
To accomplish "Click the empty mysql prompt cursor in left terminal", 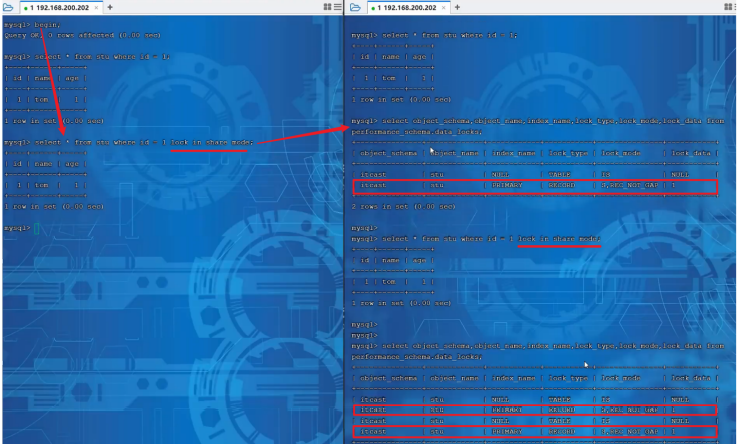I will (36, 228).
